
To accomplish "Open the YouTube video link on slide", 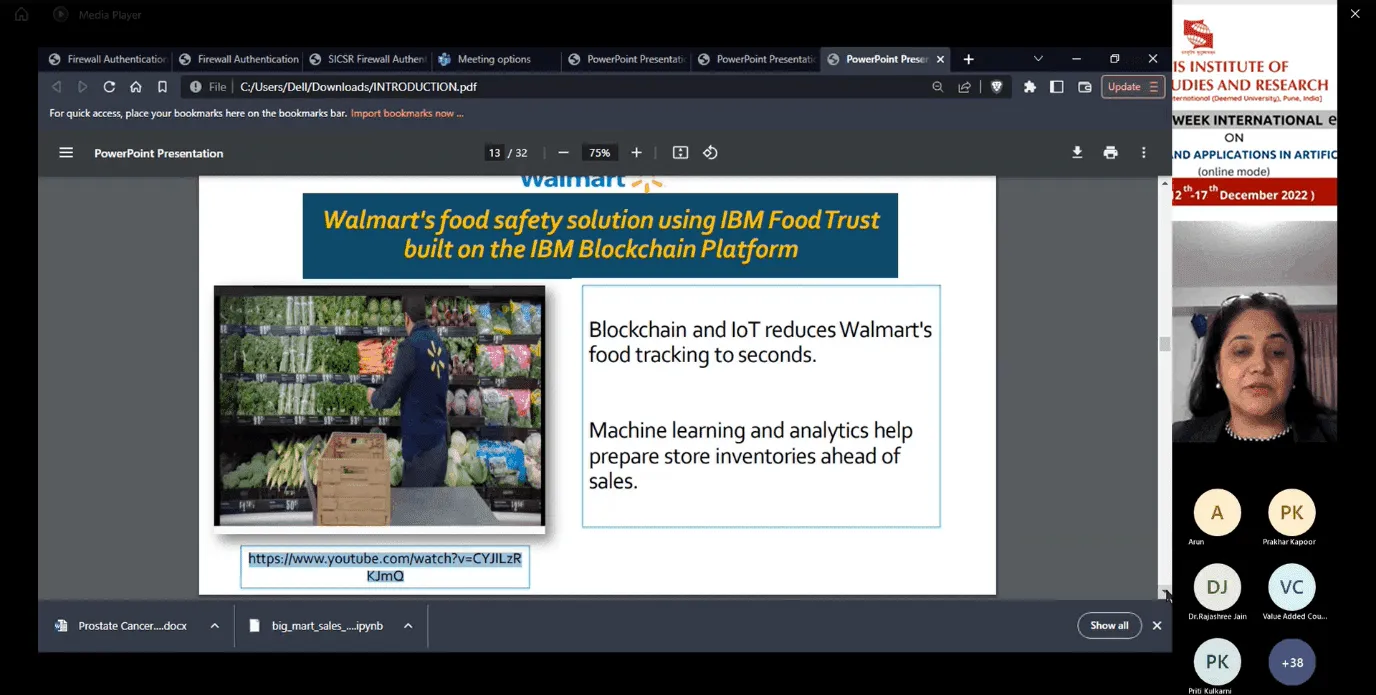I will 385,567.
